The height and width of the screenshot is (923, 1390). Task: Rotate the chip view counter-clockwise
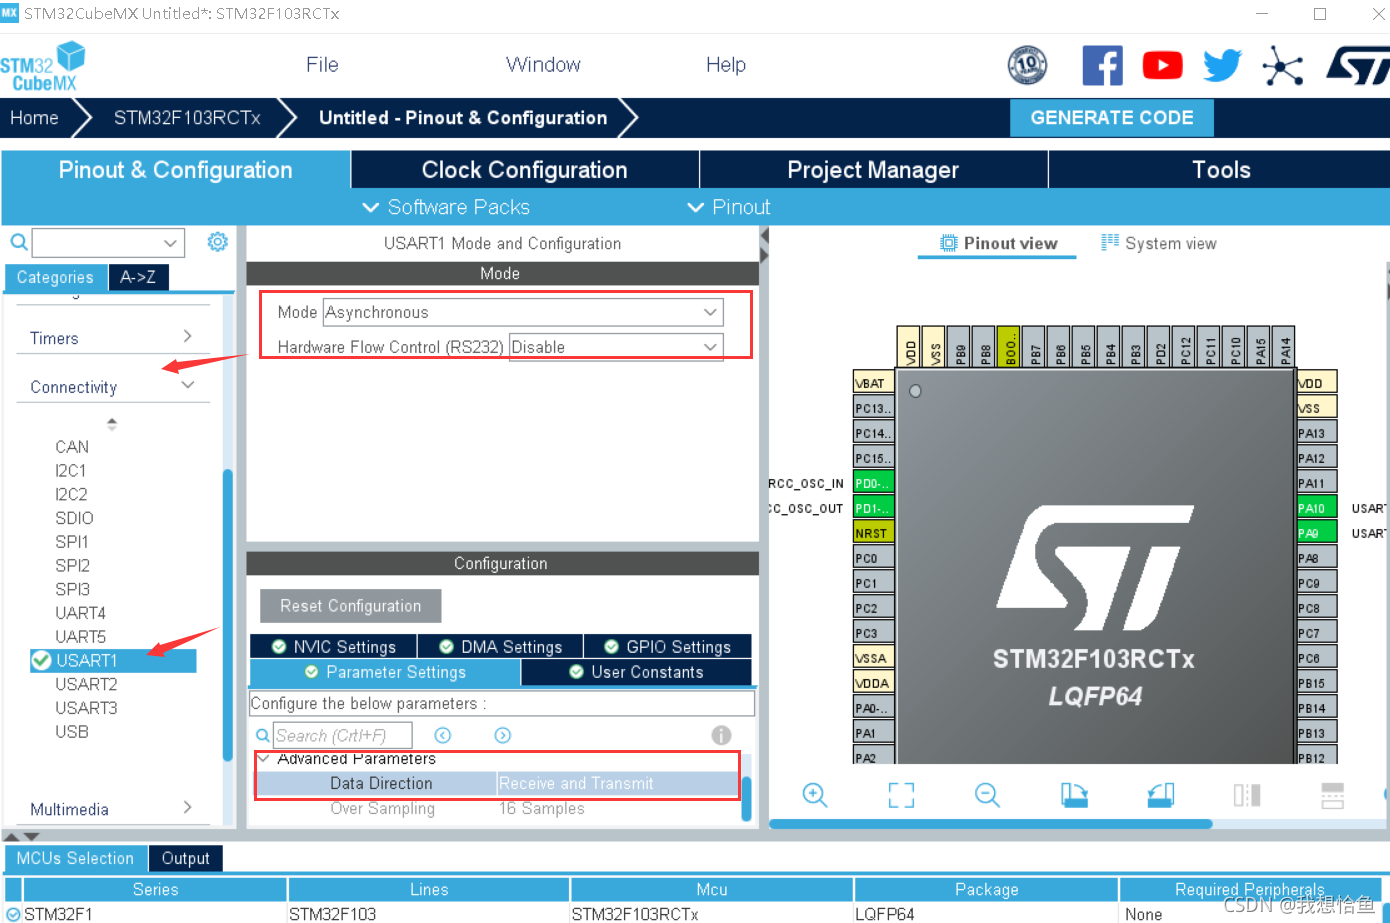[1161, 795]
